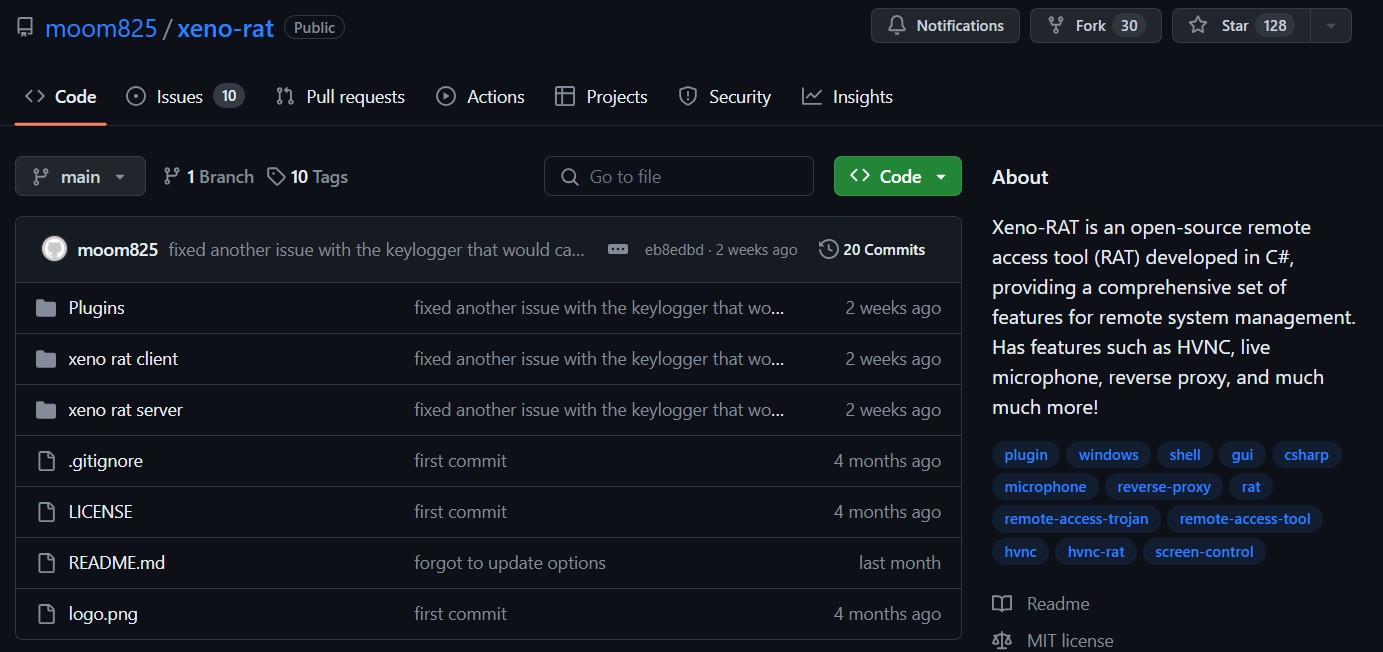The image size is (1383, 652).
Task: Open the moom825 owner profile link
Action: coord(101,28)
